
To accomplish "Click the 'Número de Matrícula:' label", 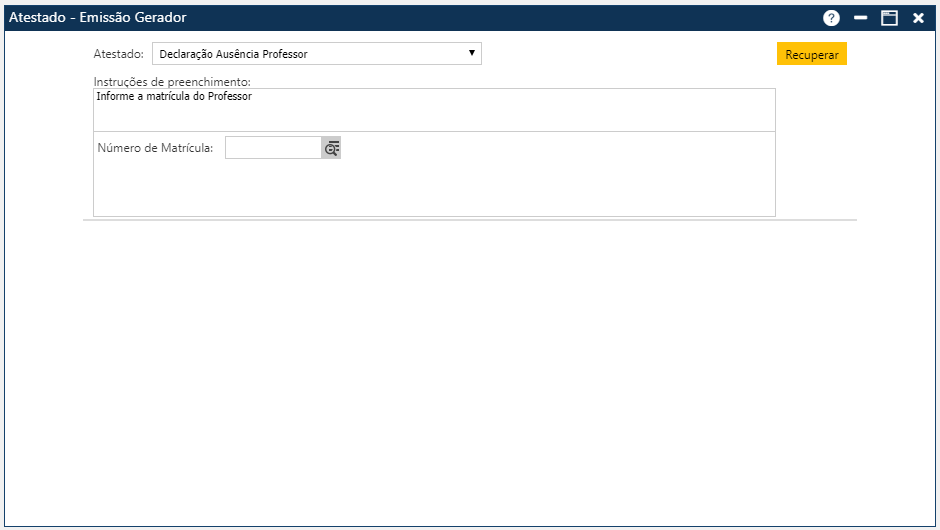I will pyautogui.click(x=155, y=148).
